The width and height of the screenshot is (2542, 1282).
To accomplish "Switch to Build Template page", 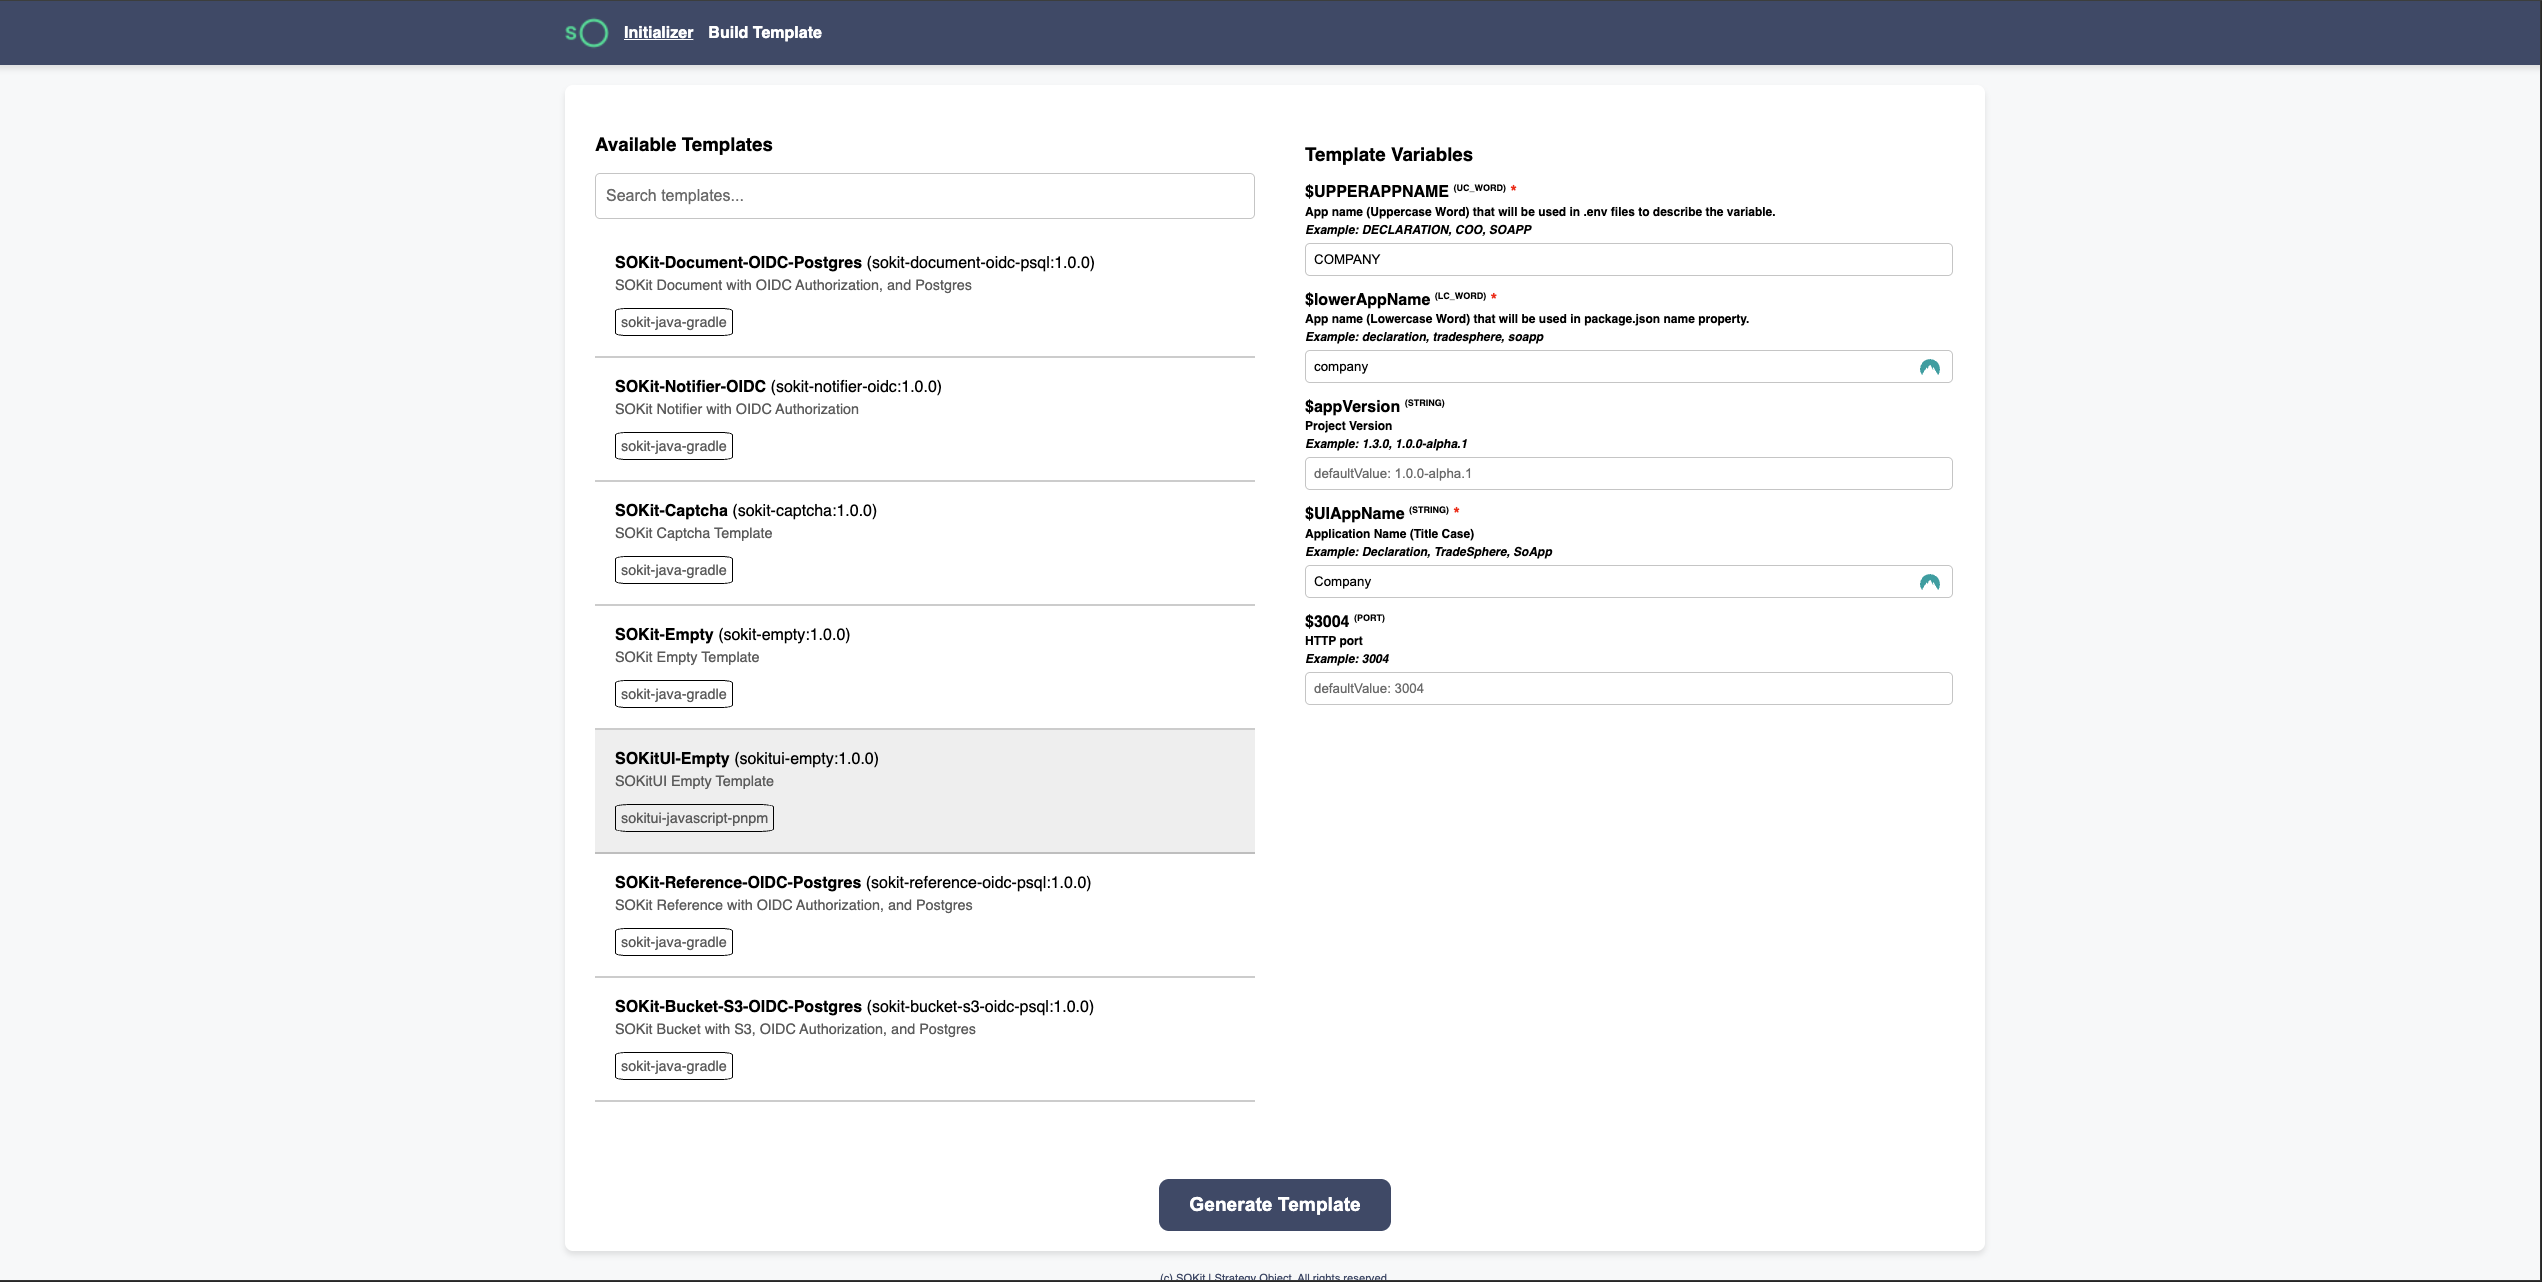I will click(764, 32).
